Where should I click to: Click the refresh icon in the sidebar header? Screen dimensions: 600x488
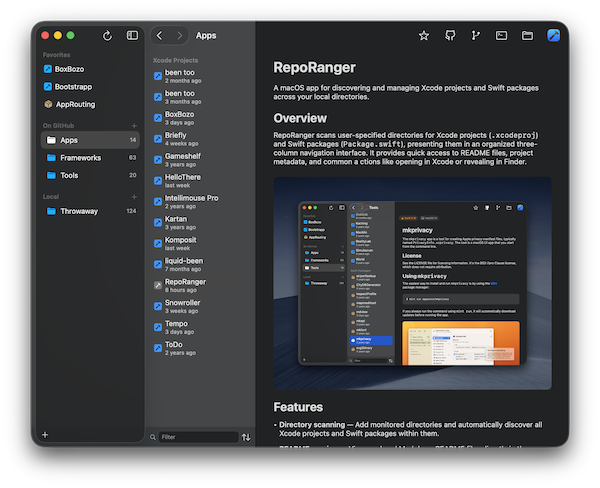coord(107,36)
